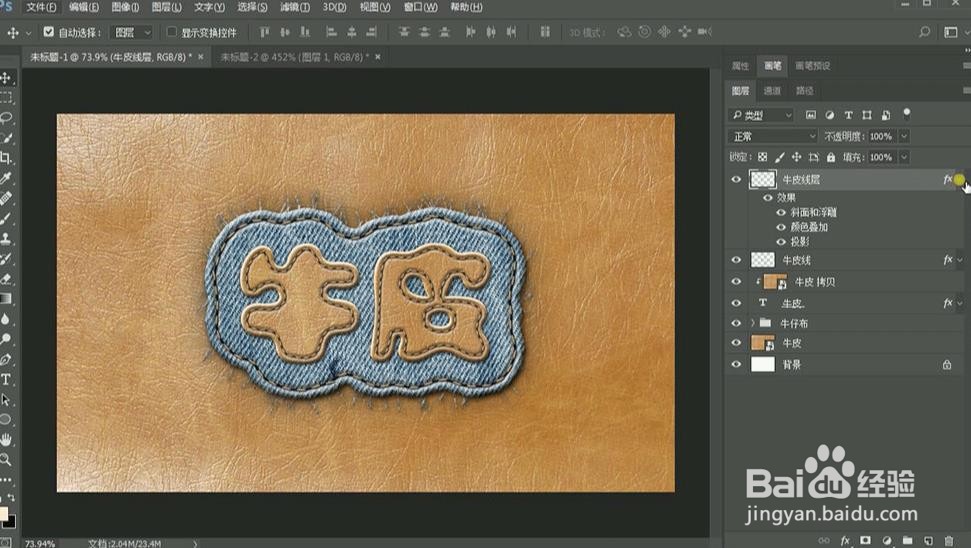Expand the 牛仔布 group folder
Viewport: 971px width, 548px height.
[752, 323]
